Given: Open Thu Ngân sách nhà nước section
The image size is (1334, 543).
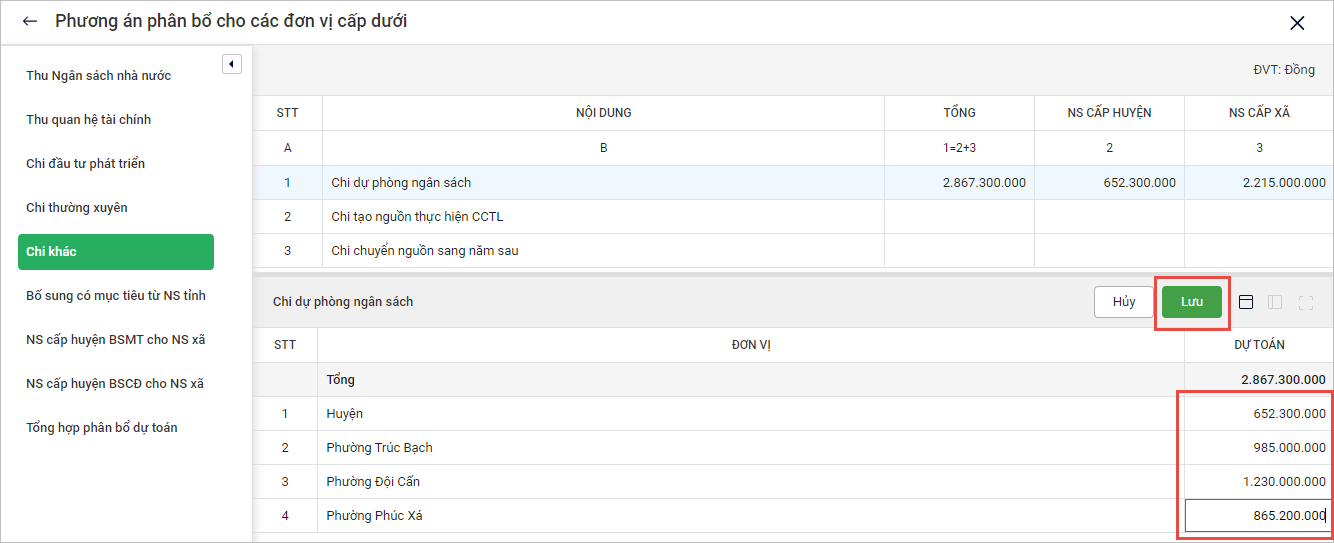Looking at the screenshot, I should [x=98, y=76].
